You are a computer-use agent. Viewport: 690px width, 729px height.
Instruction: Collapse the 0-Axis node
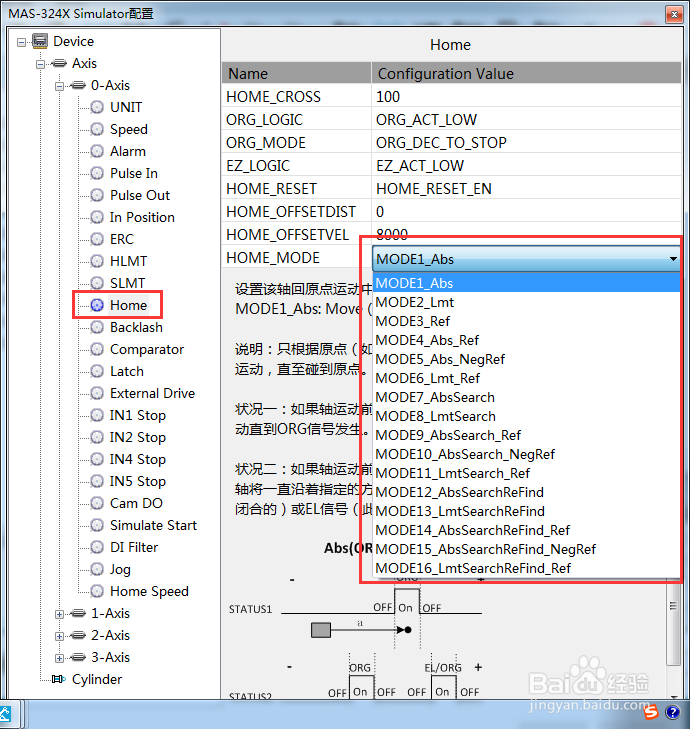(x=59, y=86)
